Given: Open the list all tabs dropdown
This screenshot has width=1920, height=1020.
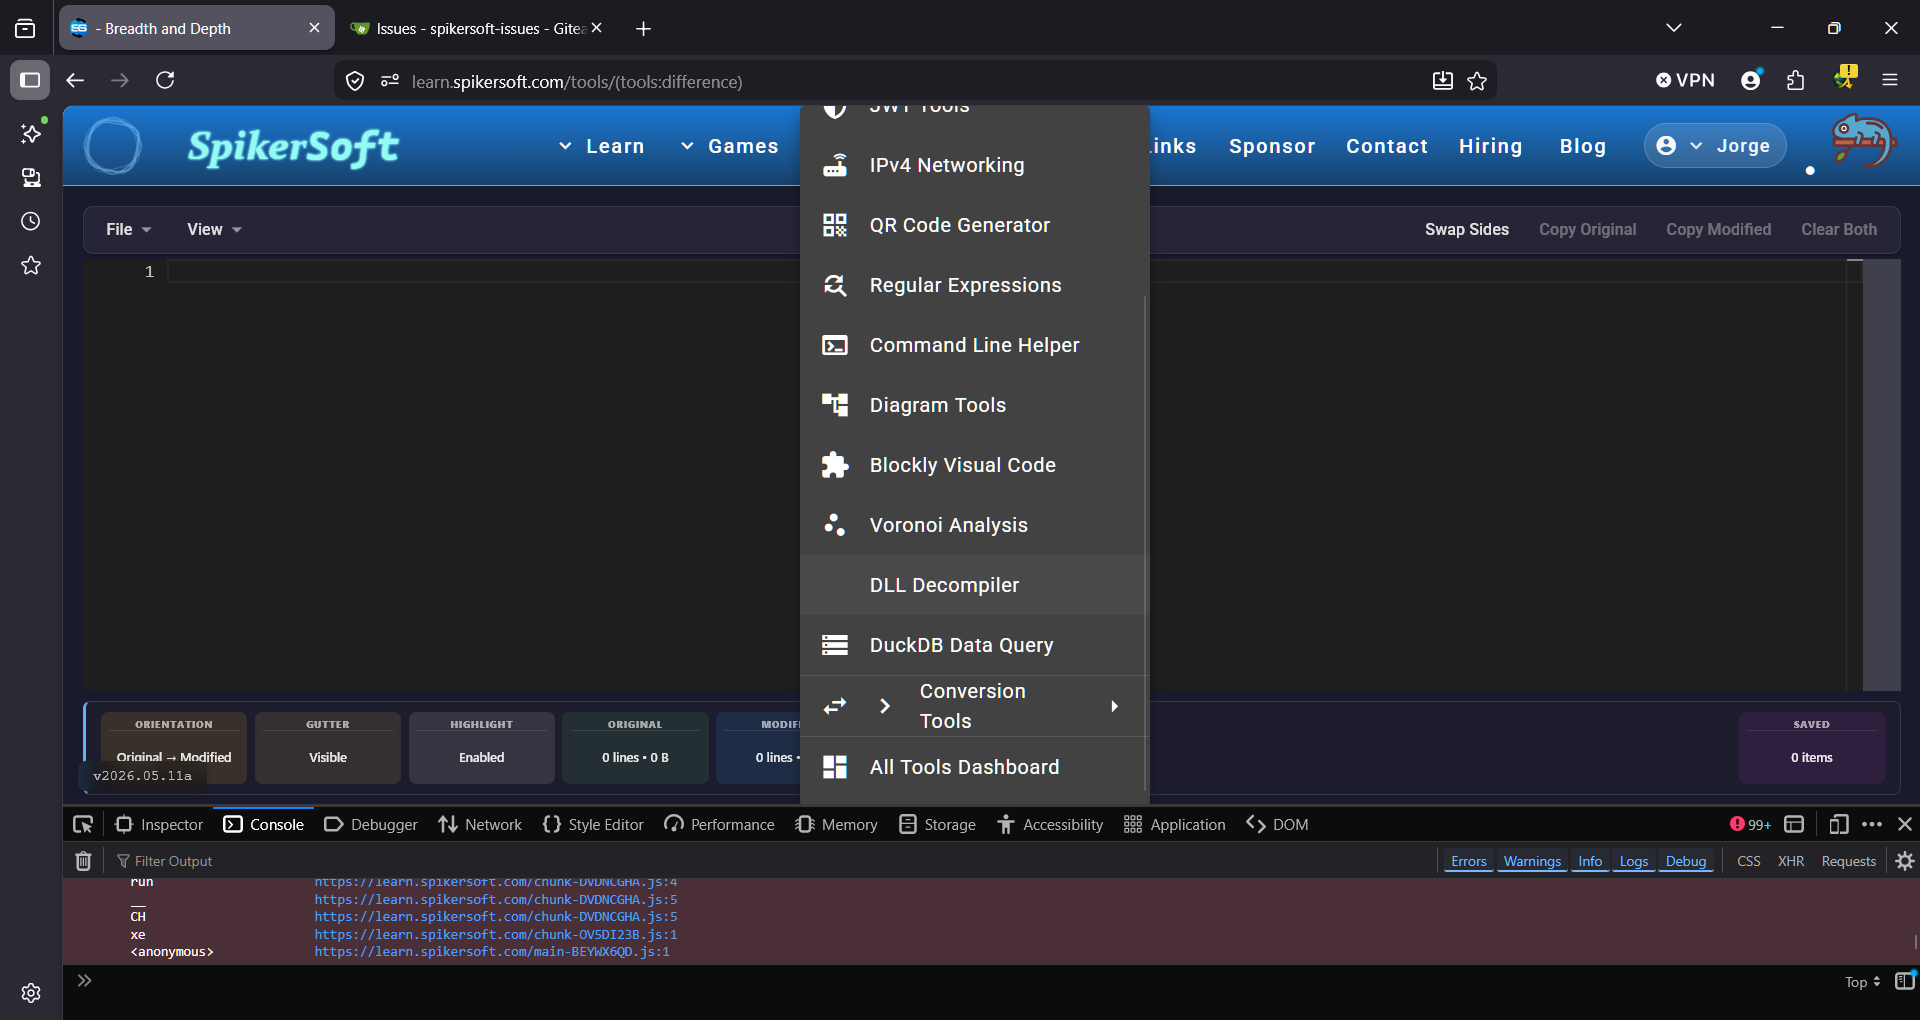Looking at the screenshot, I should (x=1674, y=28).
